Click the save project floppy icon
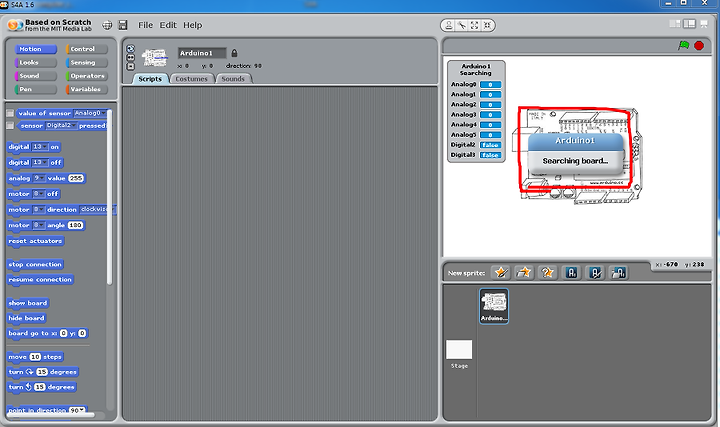 (x=123, y=25)
